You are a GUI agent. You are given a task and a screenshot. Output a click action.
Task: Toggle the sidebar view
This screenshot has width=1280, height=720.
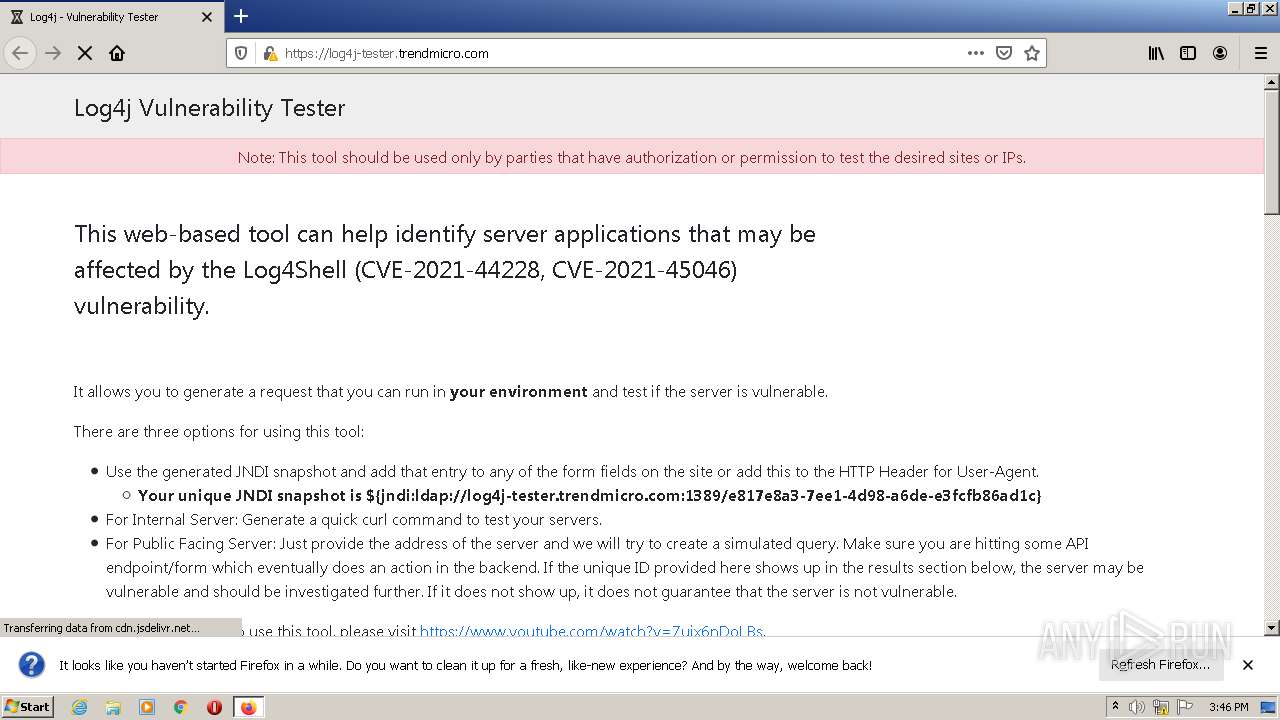(x=1188, y=53)
